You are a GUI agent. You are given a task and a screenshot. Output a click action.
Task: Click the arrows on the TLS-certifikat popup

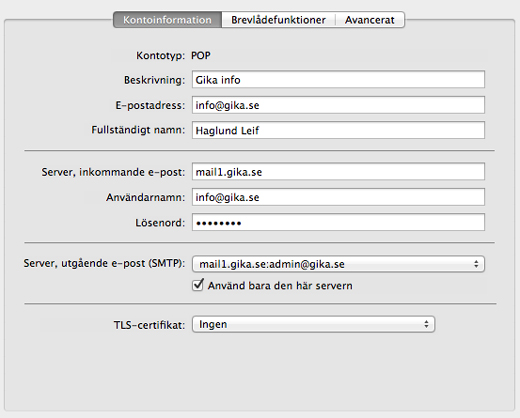tap(426, 324)
